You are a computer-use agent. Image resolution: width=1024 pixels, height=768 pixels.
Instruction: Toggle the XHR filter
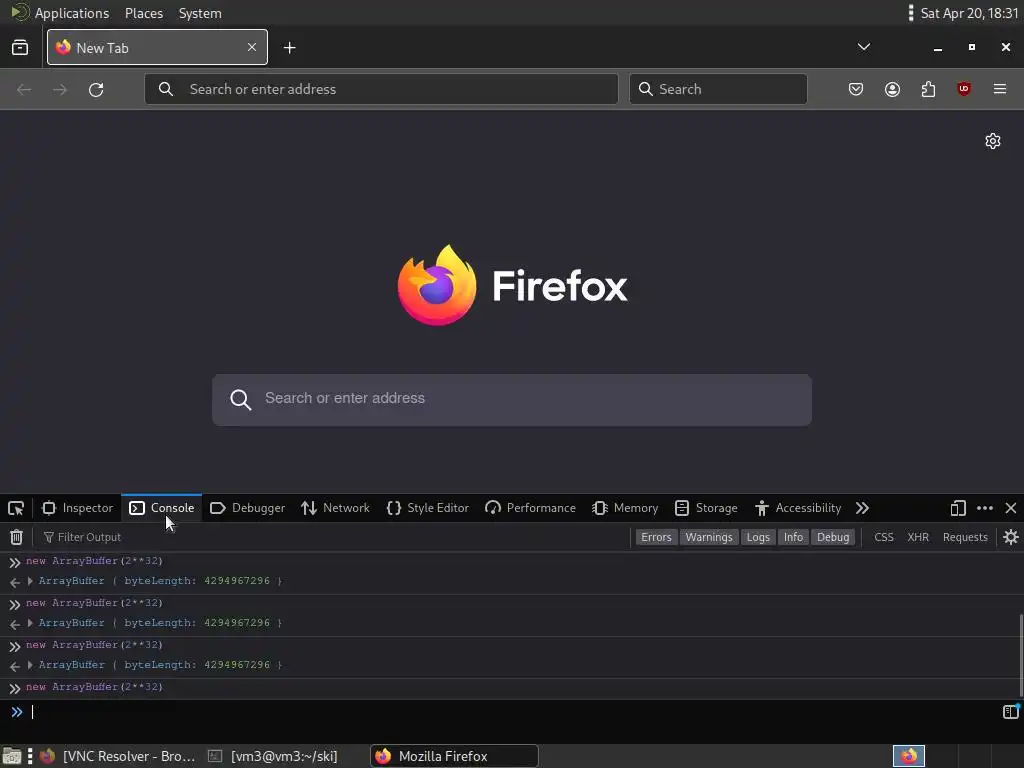(918, 537)
